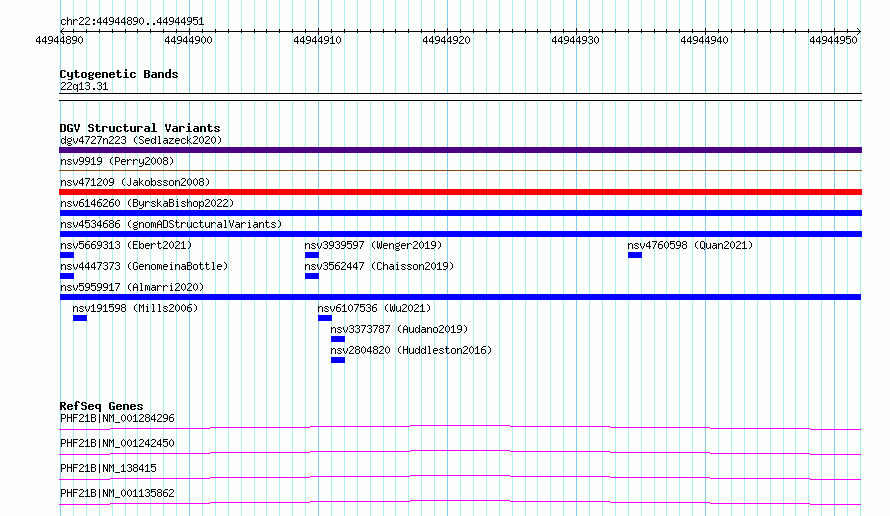This screenshot has width=890, height=516.
Task: Select ruler coordinate 44944900
Action: point(188,40)
